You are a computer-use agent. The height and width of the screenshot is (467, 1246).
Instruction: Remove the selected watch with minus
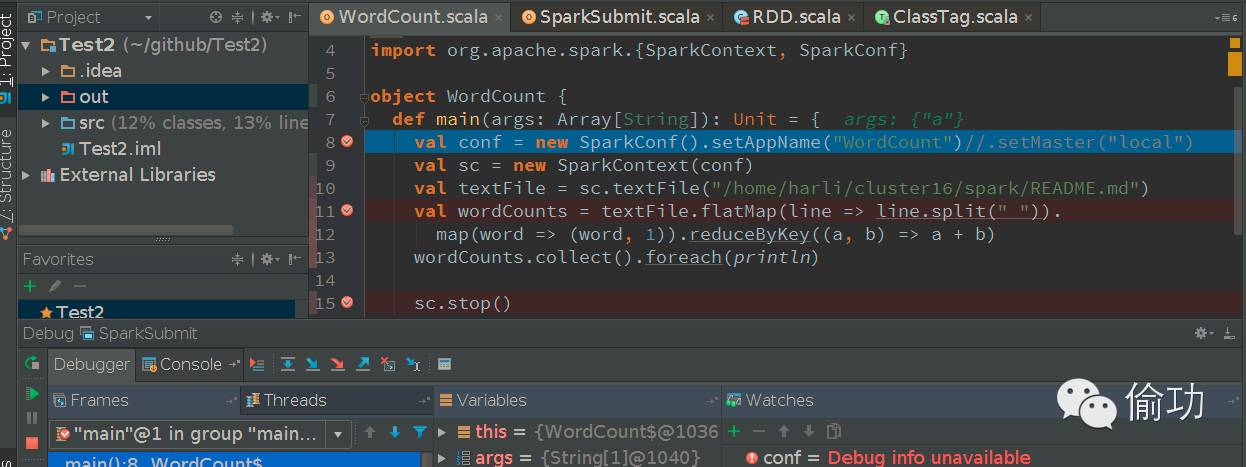click(759, 431)
